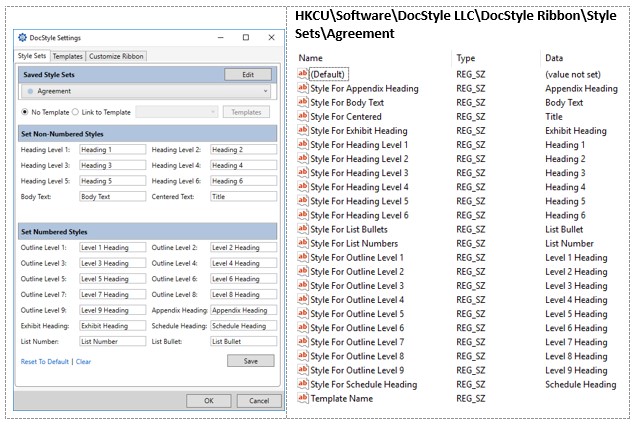Click the Heading Level 4 input field

click(x=244, y=165)
